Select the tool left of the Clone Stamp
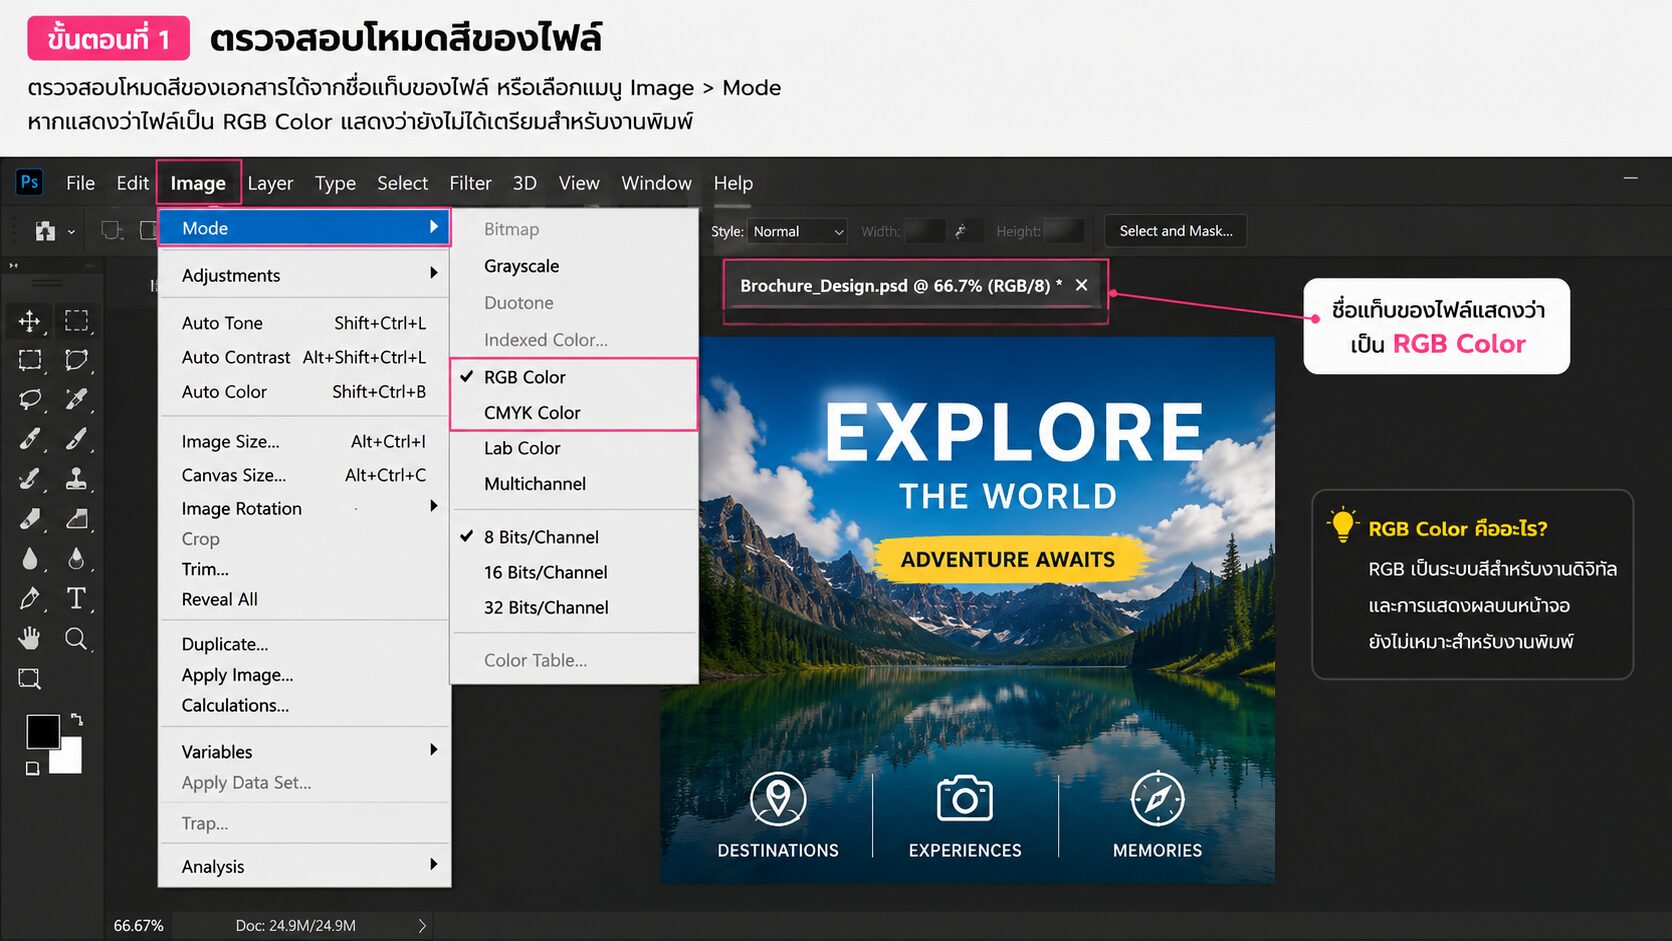 29,479
